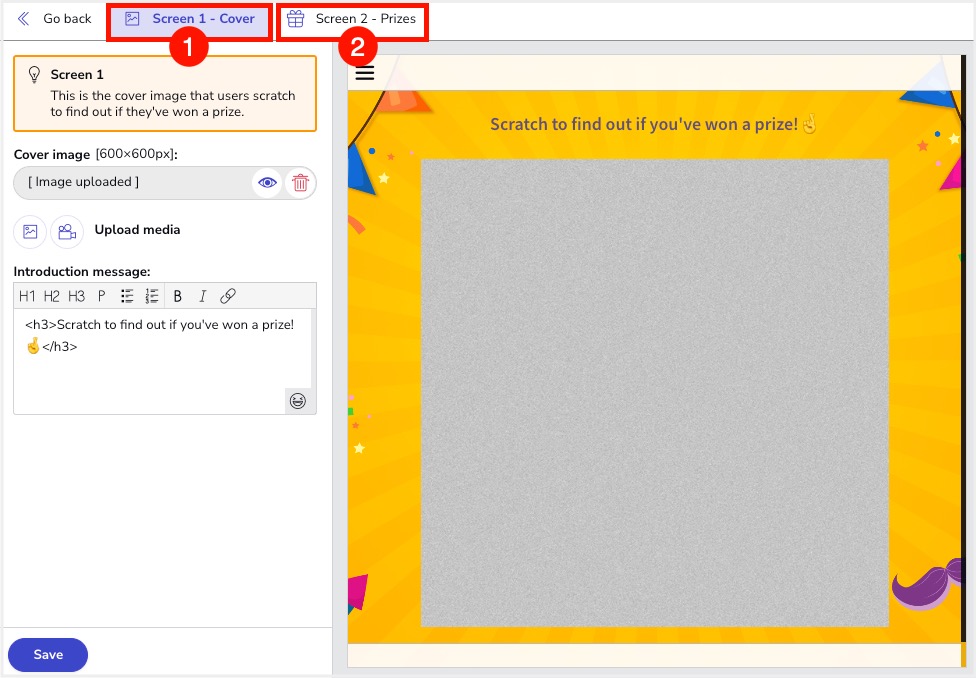
Task: Click inside the Introduction message text area
Action: click(x=160, y=370)
